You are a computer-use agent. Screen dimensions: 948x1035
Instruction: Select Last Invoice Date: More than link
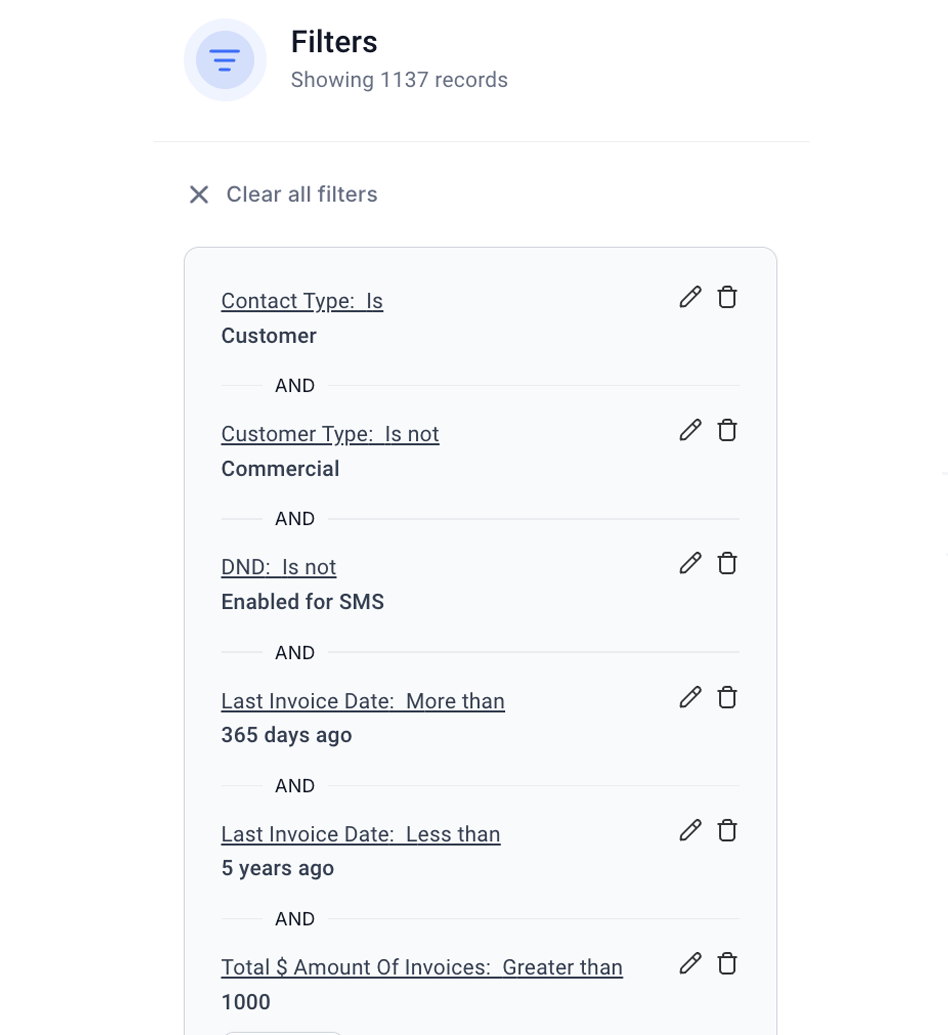363,701
